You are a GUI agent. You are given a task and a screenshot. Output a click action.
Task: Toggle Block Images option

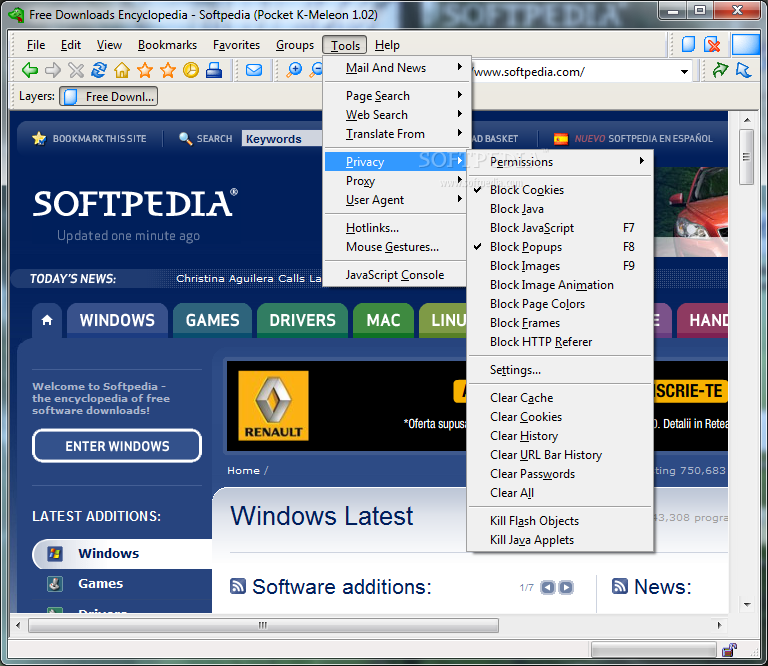tap(560, 266)
